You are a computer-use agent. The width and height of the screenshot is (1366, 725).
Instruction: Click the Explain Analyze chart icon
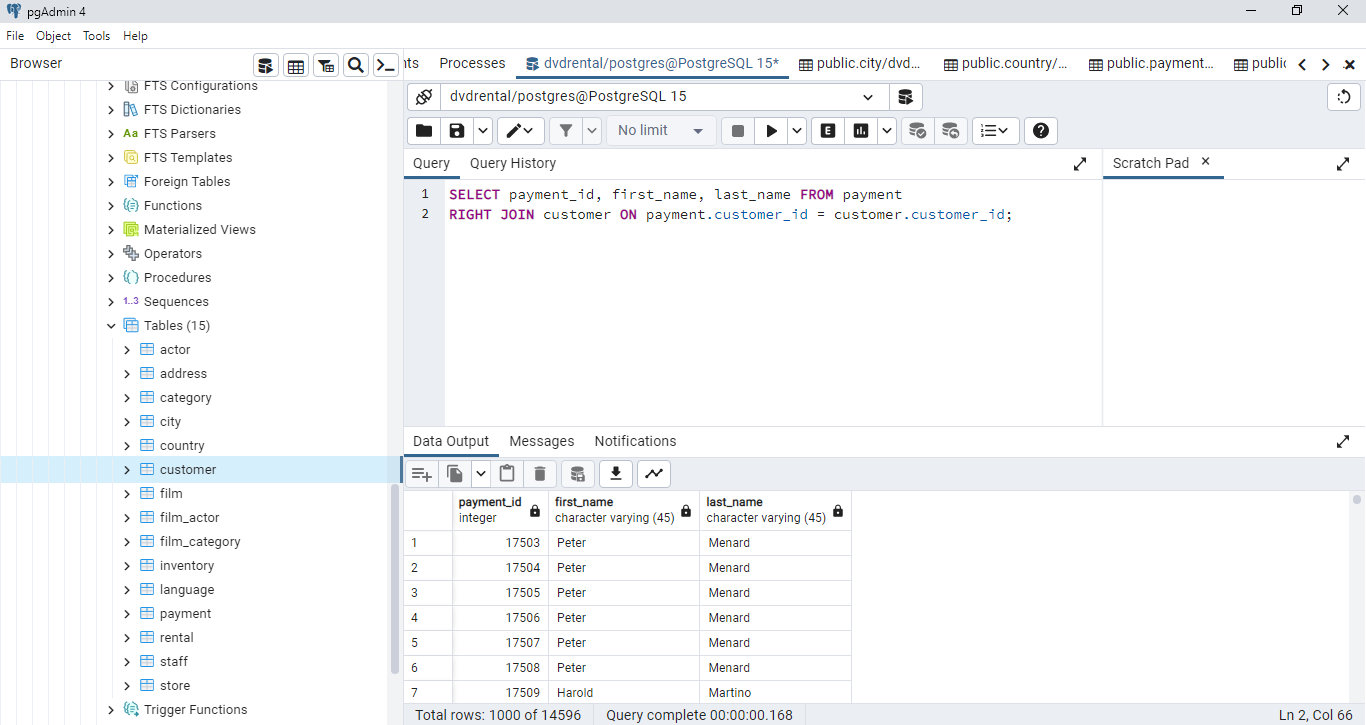(860, 131)
